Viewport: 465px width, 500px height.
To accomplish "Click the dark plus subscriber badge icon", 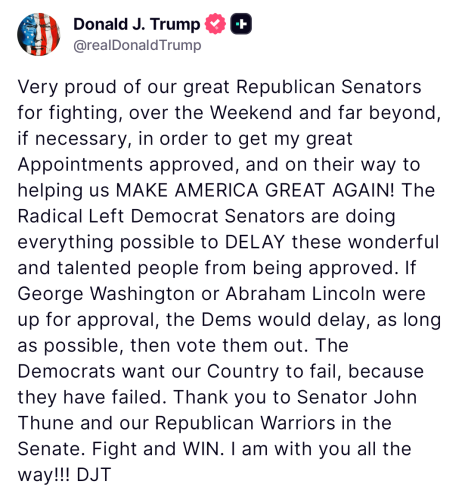I will (x=241, y=24).
